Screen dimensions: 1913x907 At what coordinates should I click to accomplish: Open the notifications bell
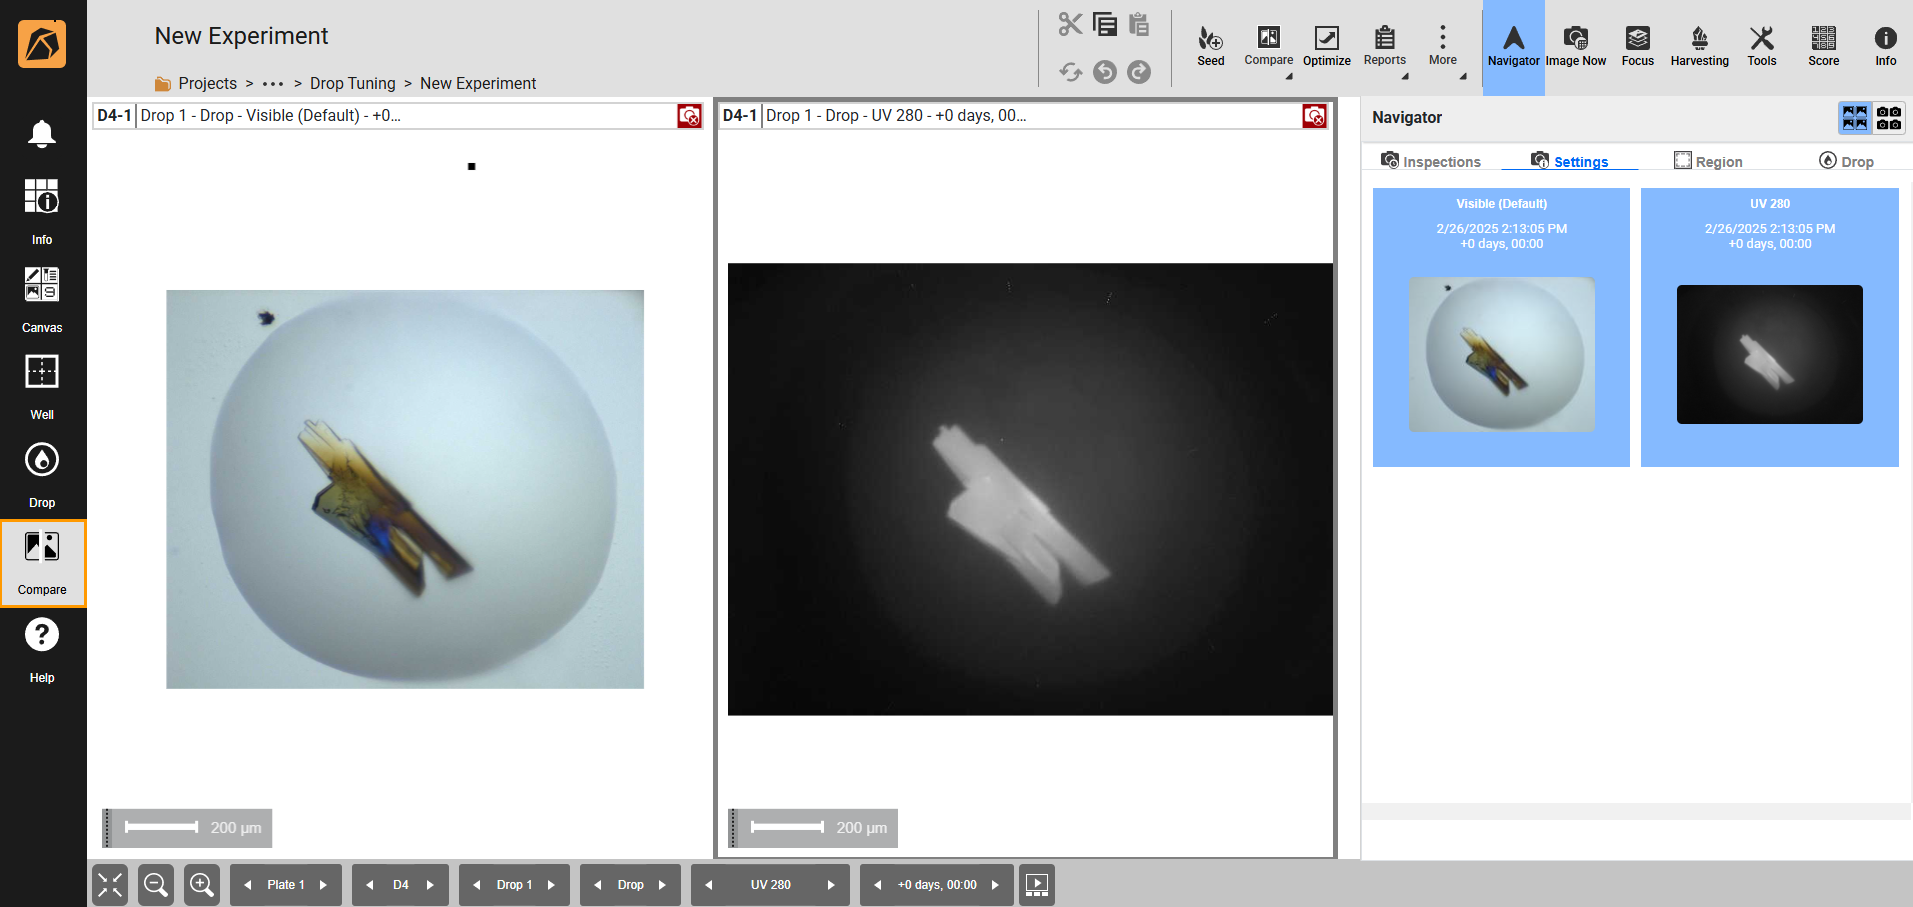click(41, 133)
